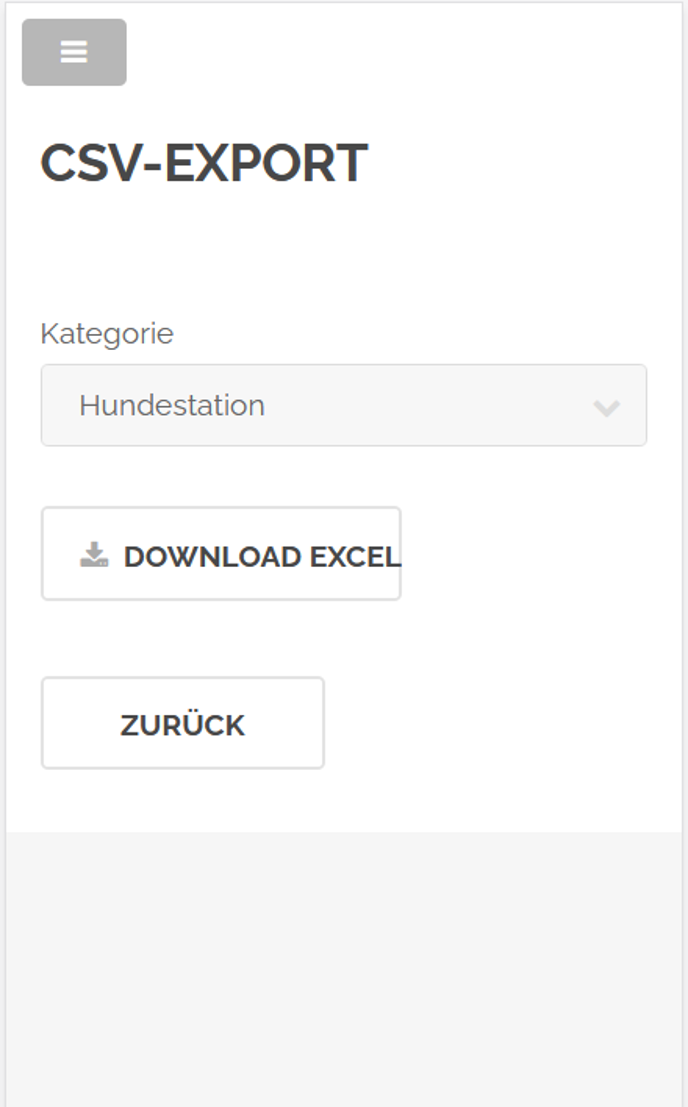Start the Excel export via the tray-arrow icon
This screenshot has width=688, height=1107.
point(94,555)
